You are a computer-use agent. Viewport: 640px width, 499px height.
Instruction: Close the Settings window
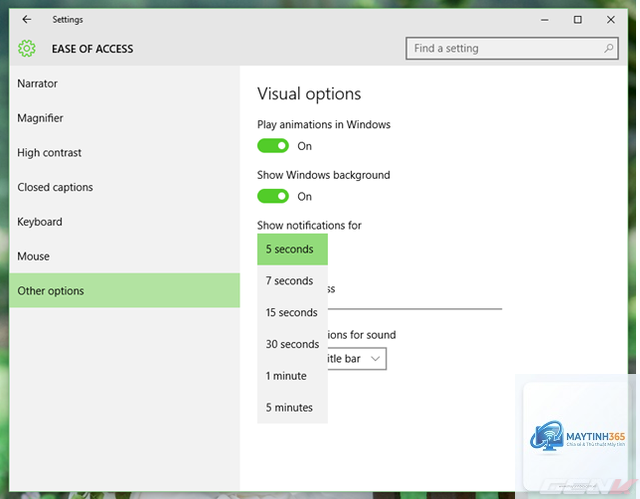pyautogui.click(x=611, y=20)
